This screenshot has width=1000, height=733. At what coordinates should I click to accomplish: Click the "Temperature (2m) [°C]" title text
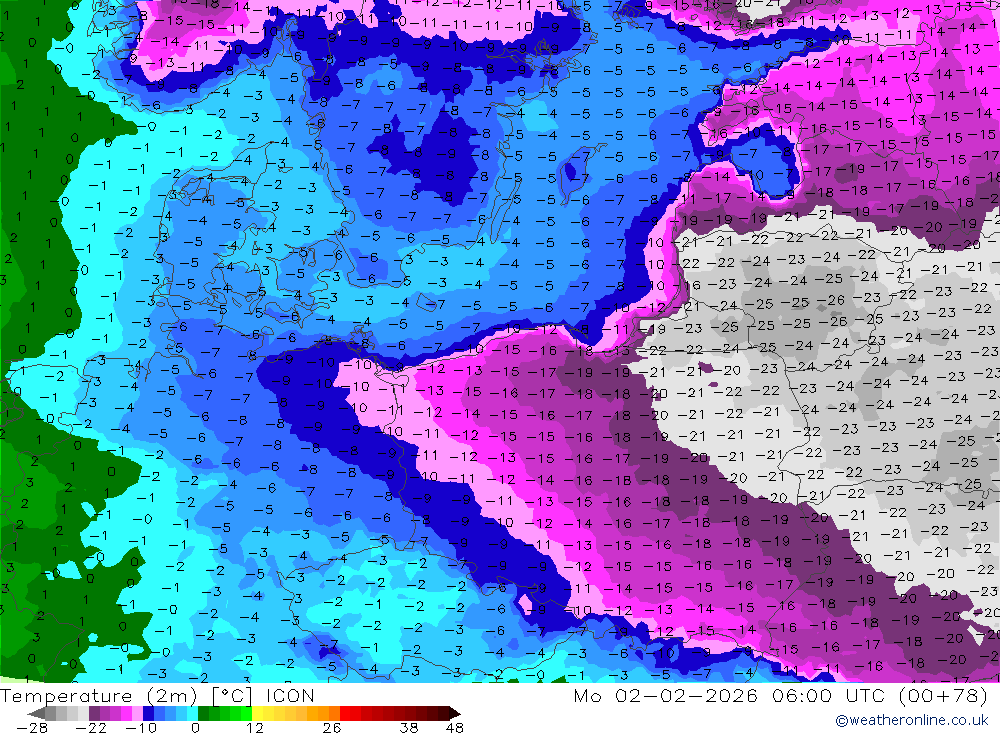click(126, 696)
